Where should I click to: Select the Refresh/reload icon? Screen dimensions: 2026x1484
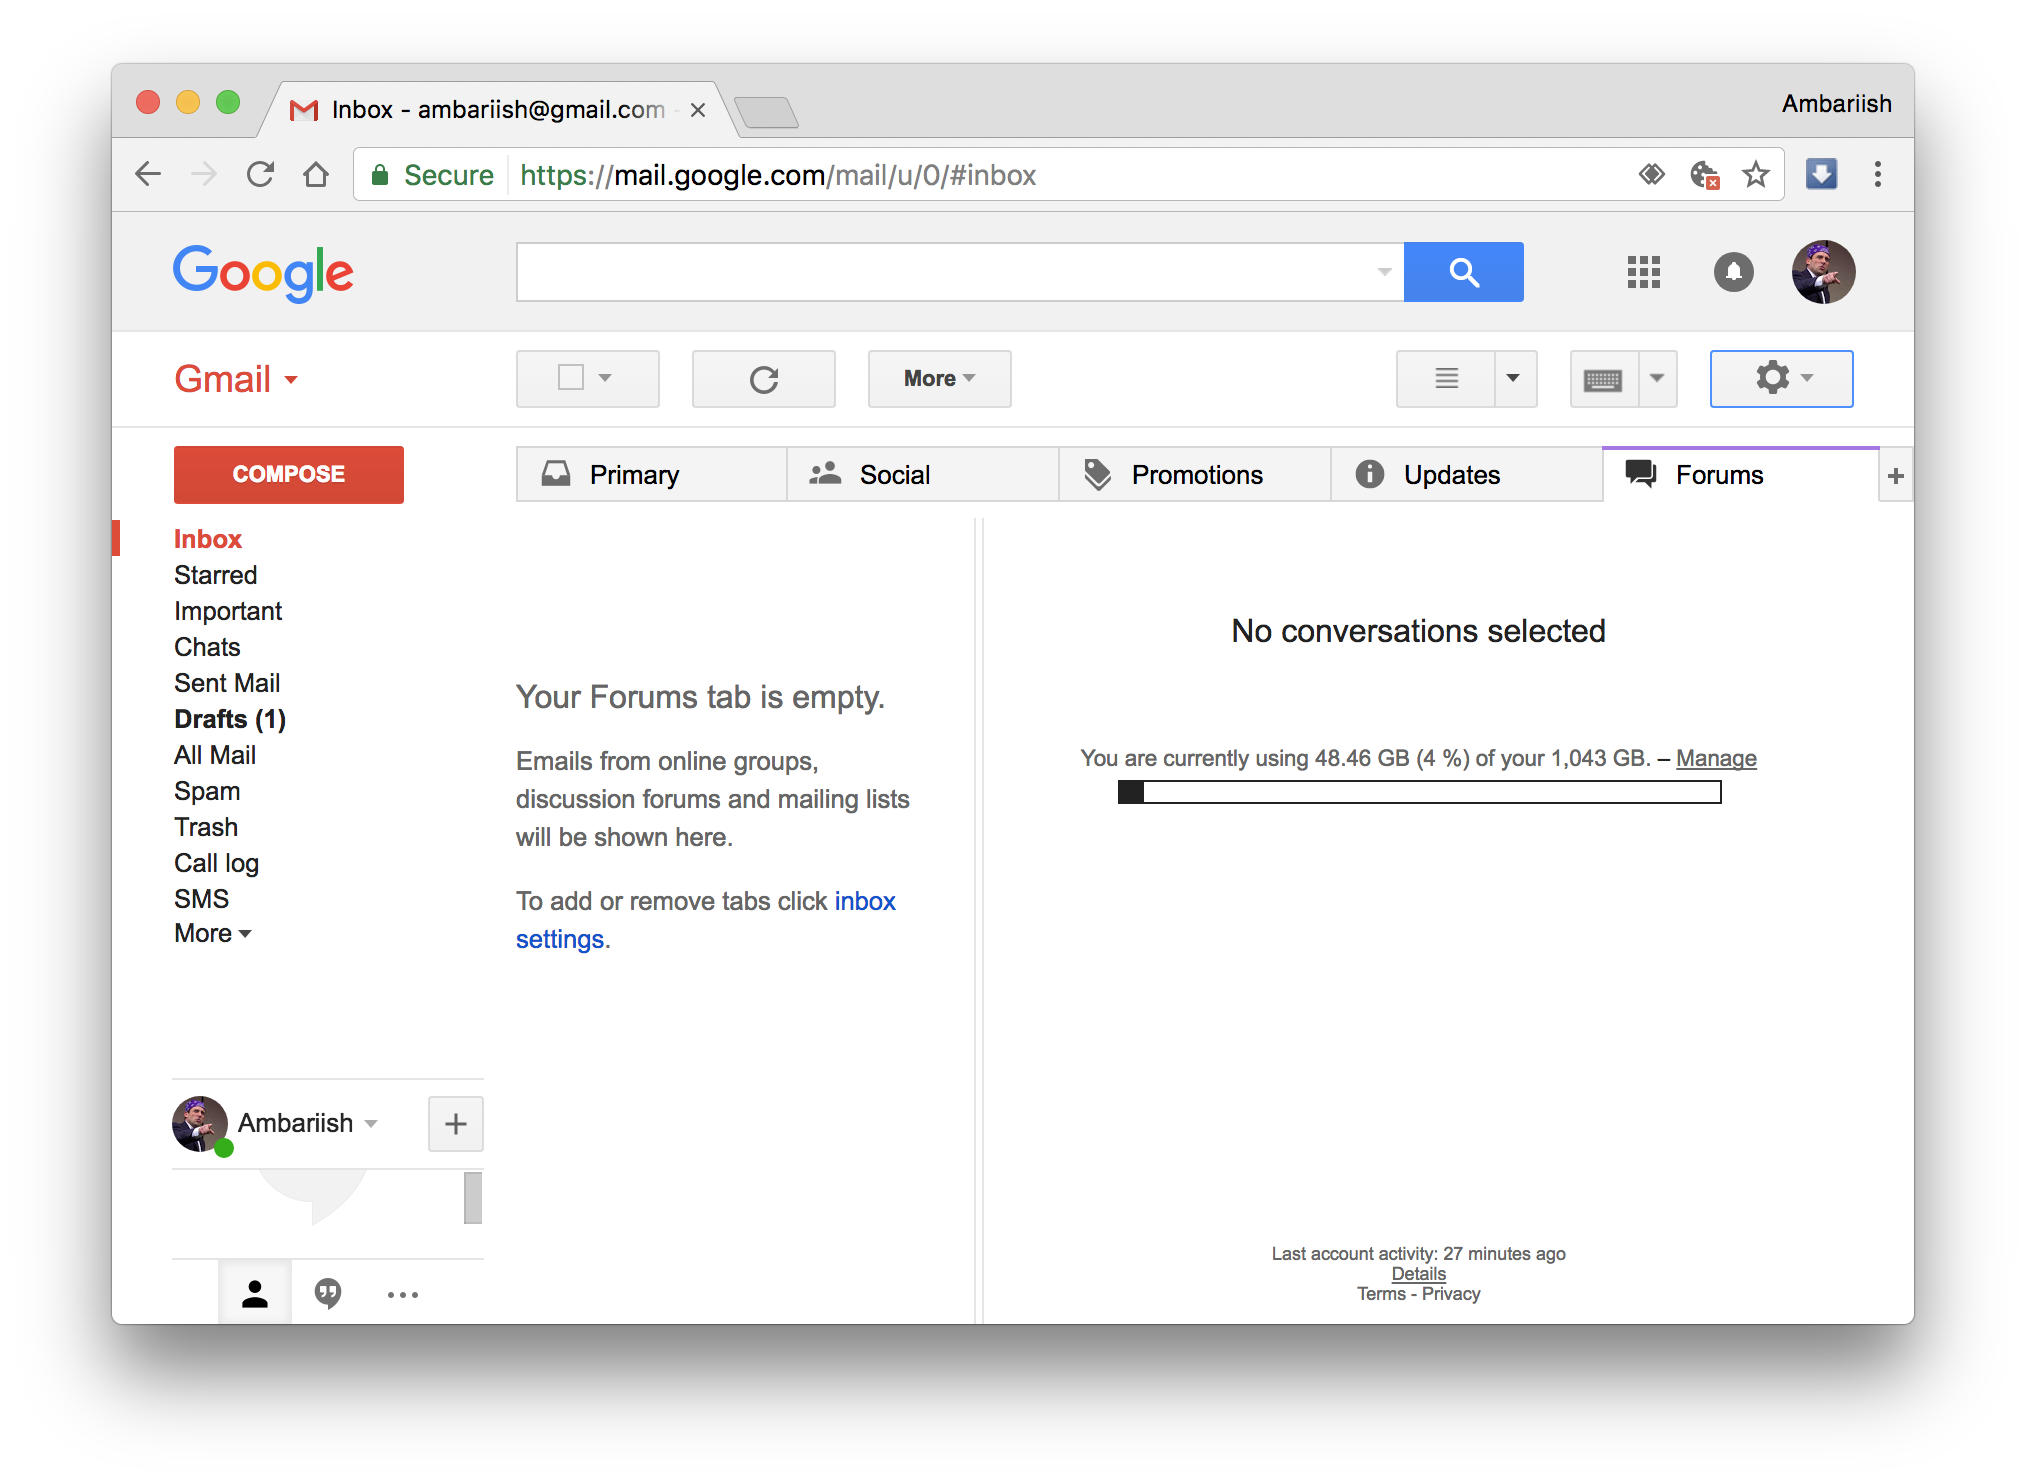tap(763, 378)
